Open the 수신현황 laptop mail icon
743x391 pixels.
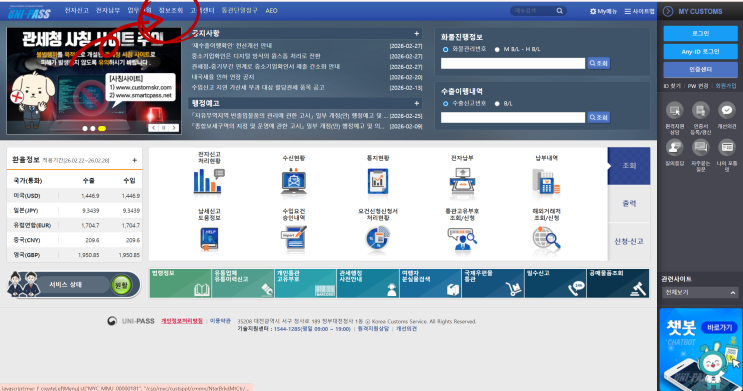(x=293, y=181)
